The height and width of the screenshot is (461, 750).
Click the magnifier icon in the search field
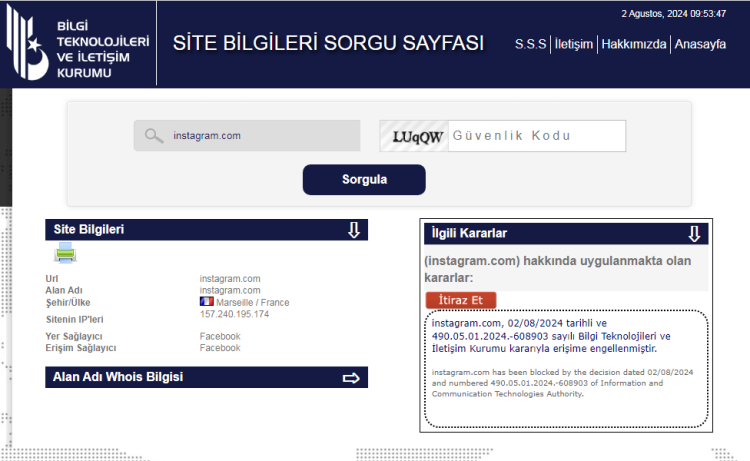click(153, 136)
